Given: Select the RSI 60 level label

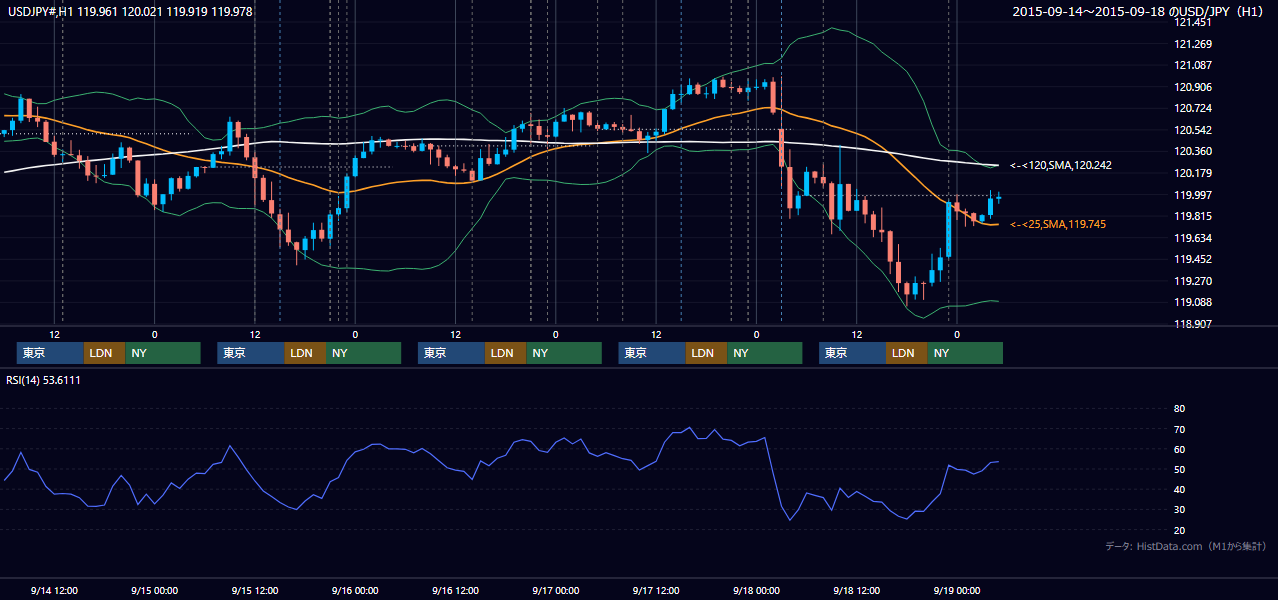Looking at the screenshot, I should 1179,449.
